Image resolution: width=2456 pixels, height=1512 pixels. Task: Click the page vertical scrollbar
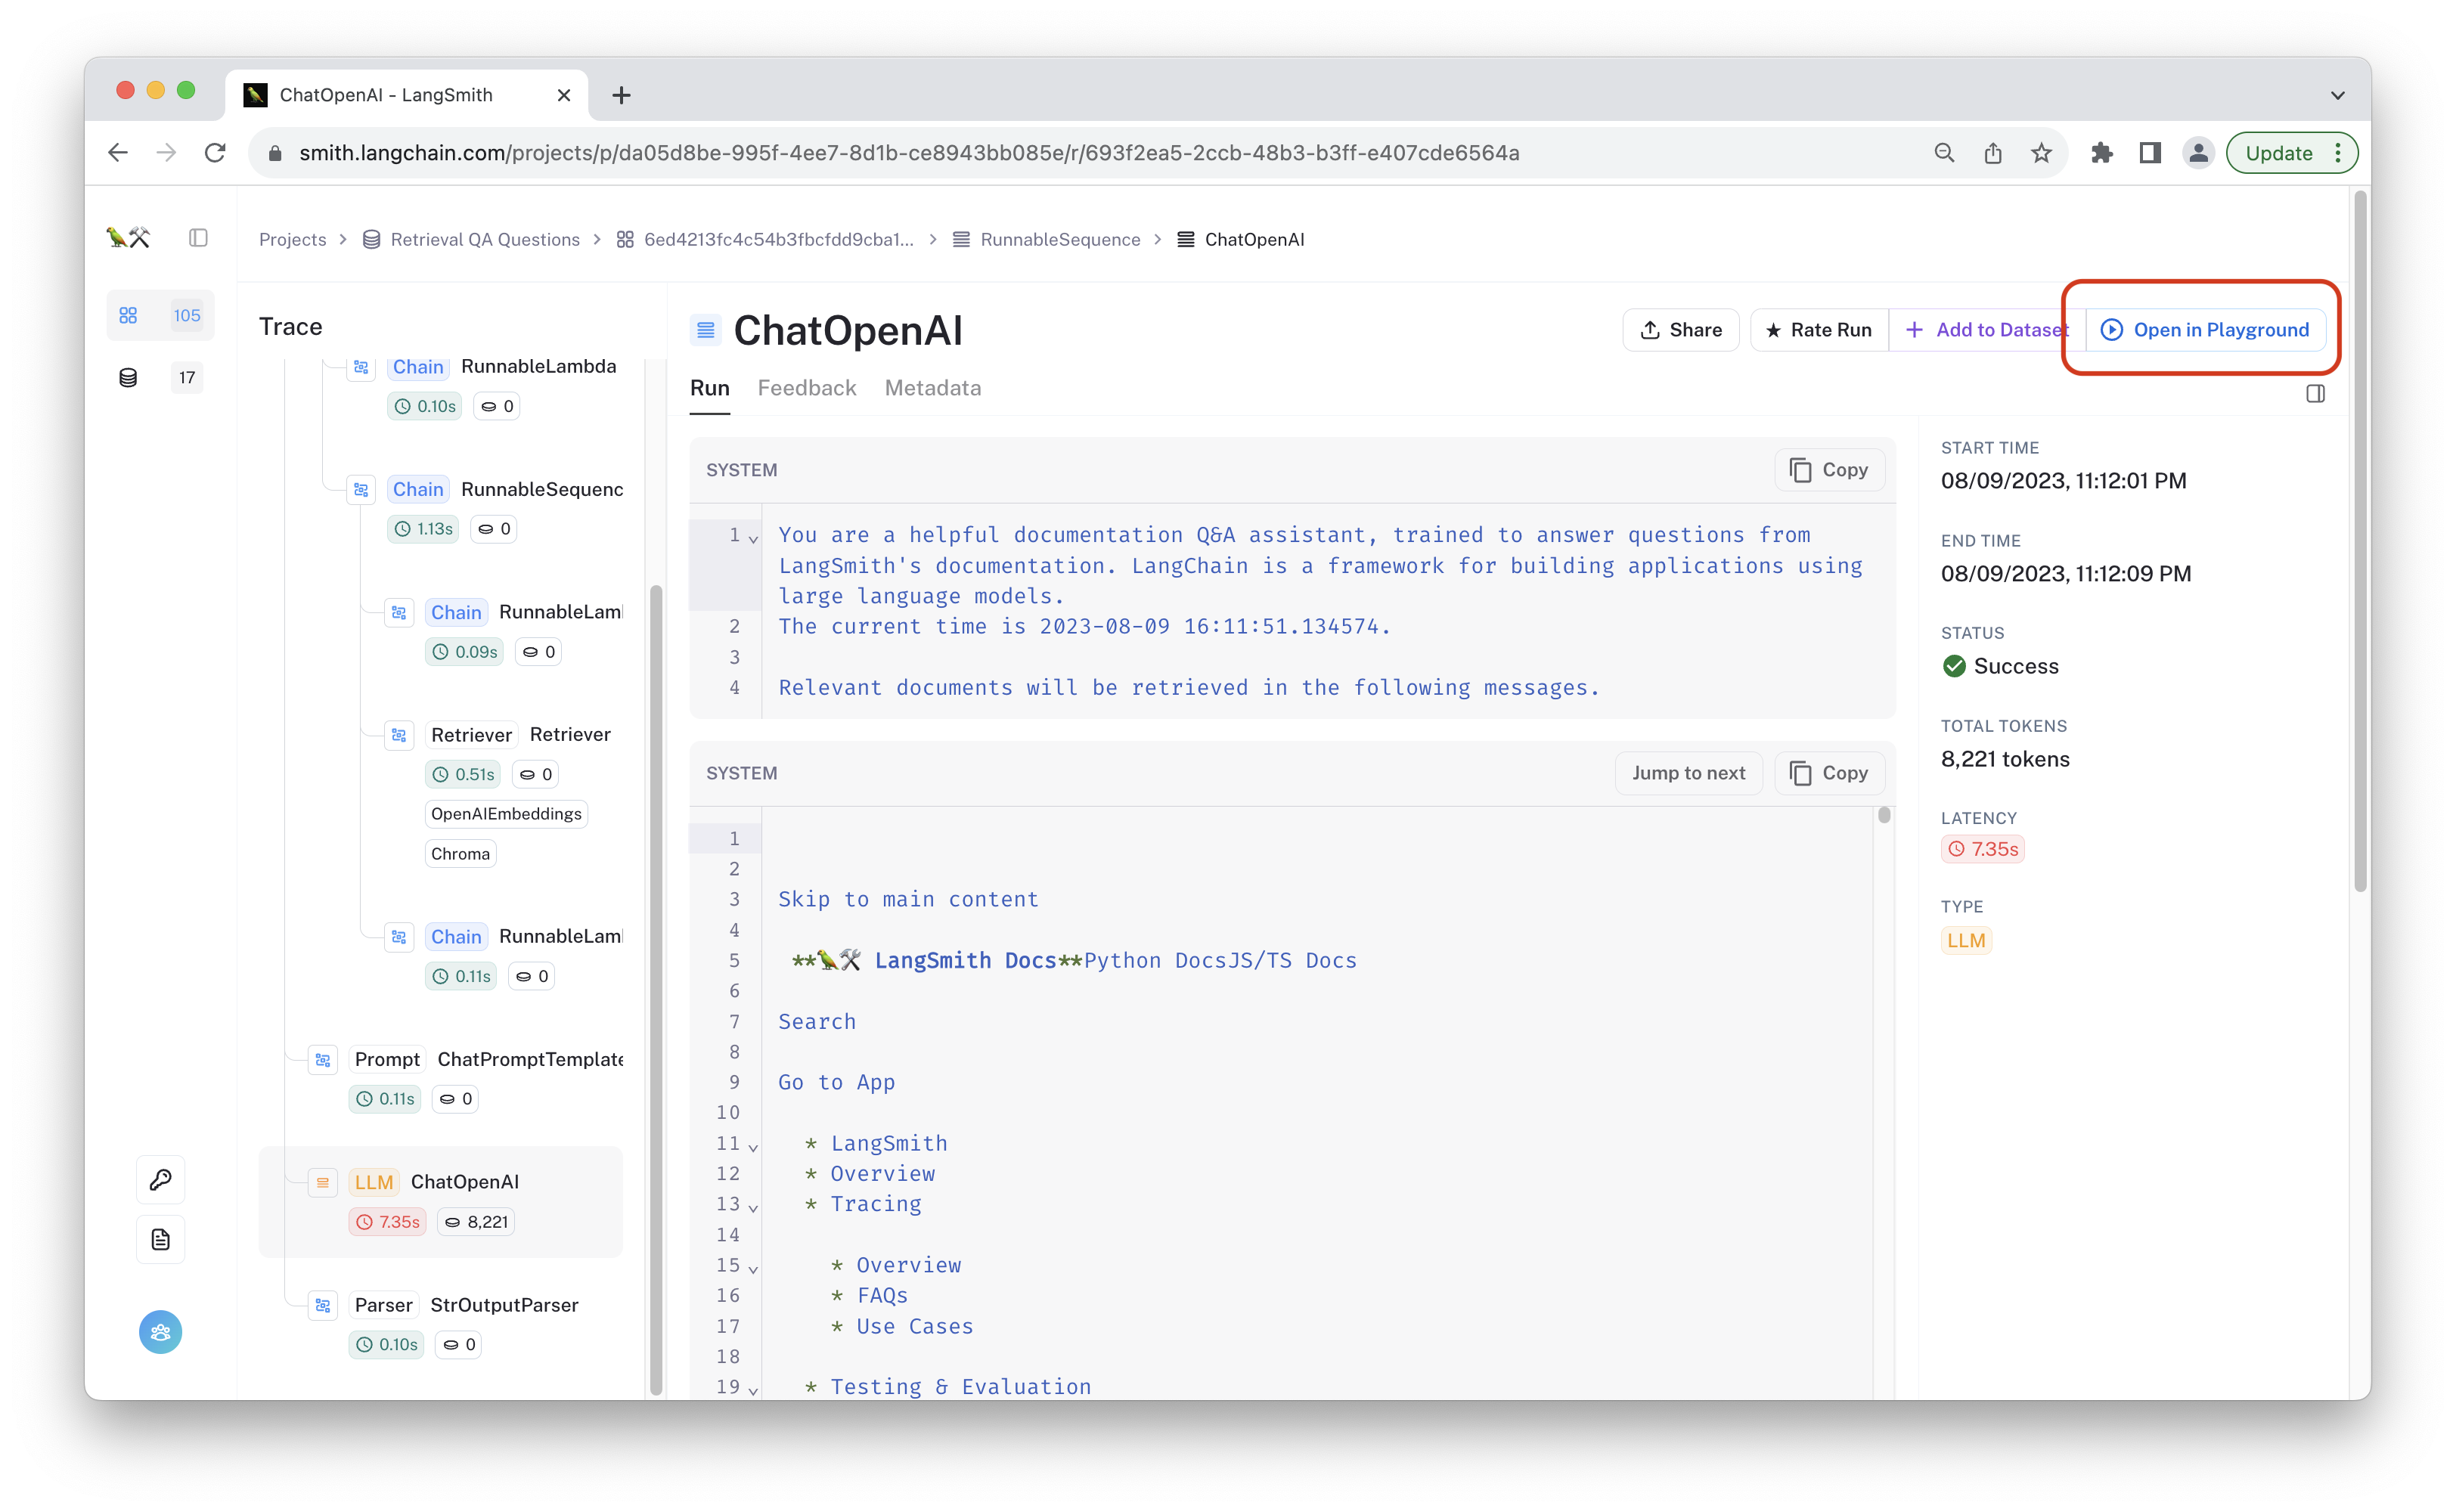coord(2360,540)
